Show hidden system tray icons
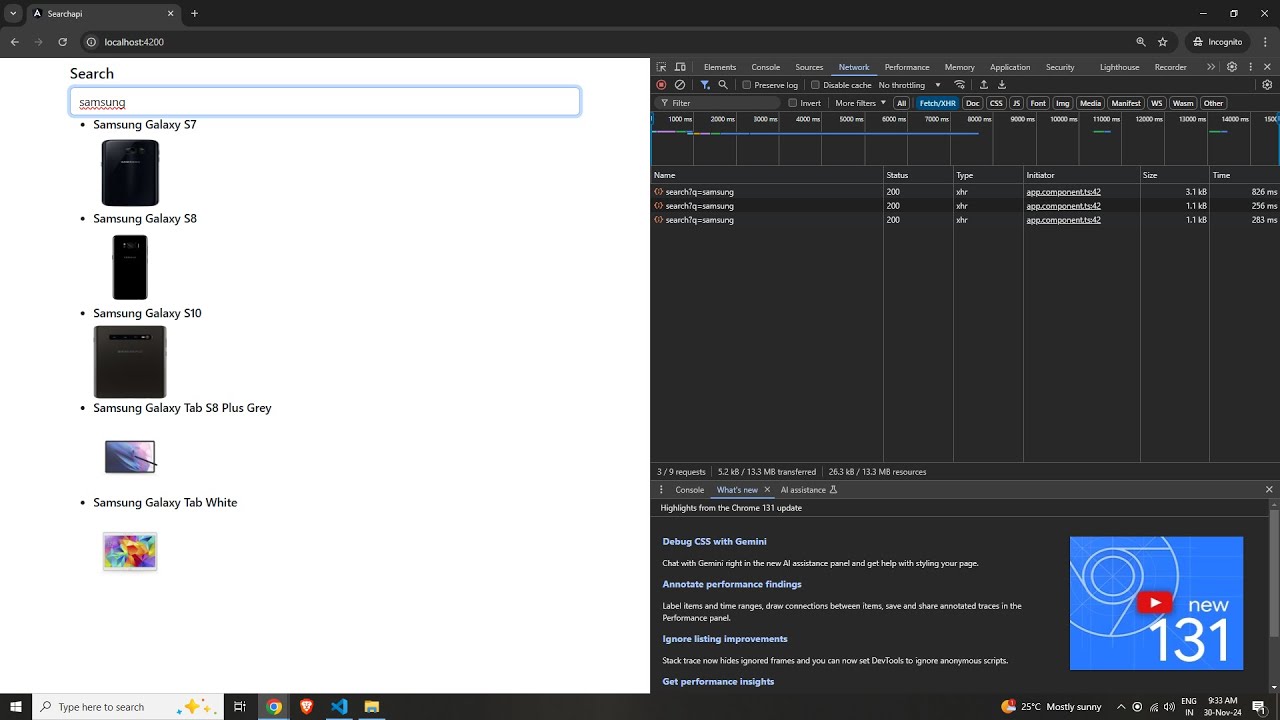The image size is (1280, 720). click(x=1121, y=707)
